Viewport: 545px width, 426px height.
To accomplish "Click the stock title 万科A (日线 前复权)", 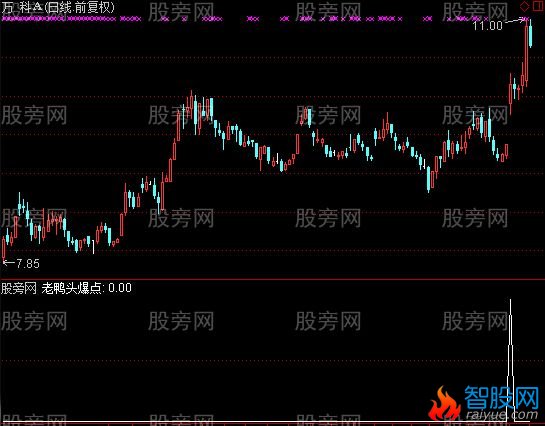I will coord(58,7).
